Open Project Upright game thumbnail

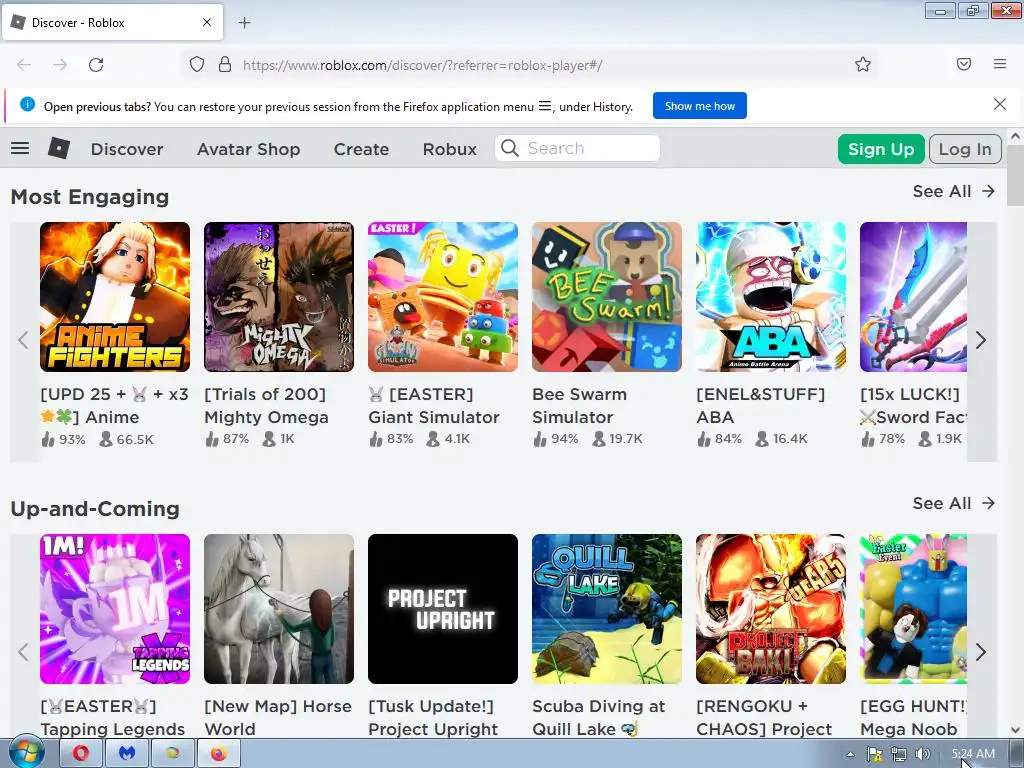click(443, 609)
